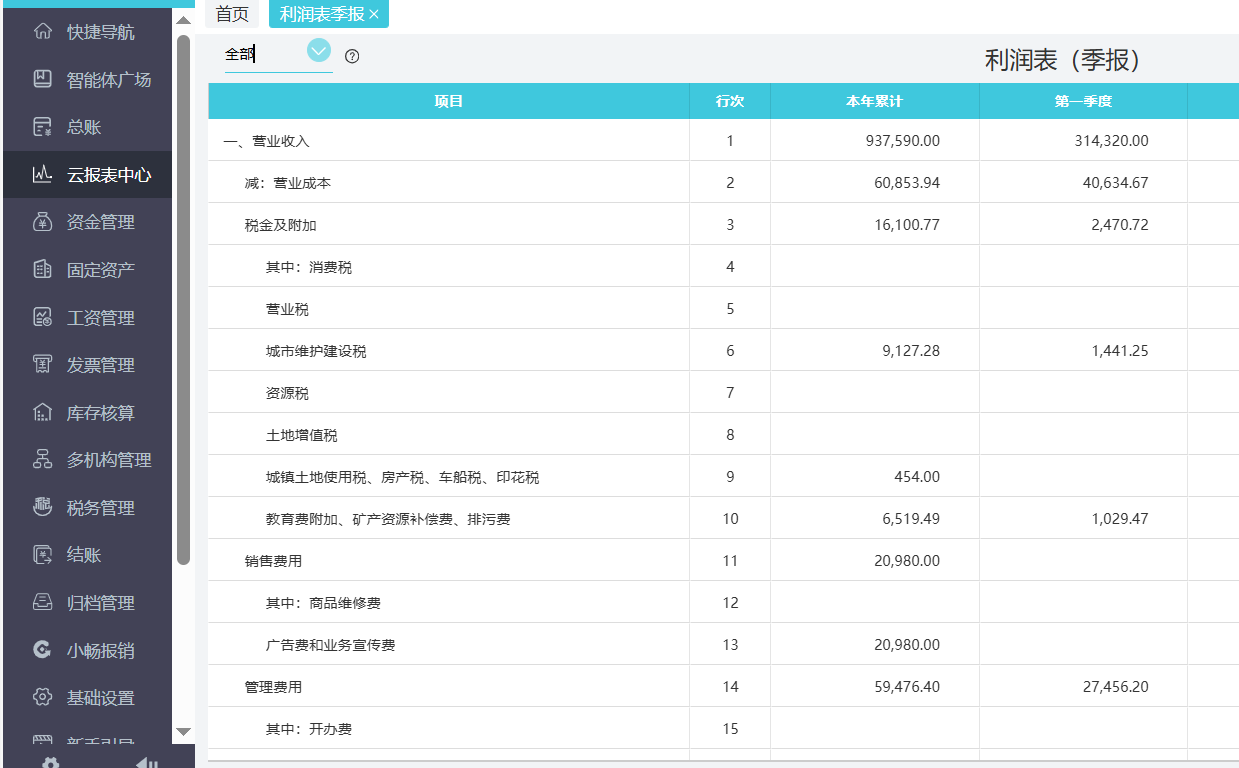The height and width of the screenshot is (768, 1239).
Task: Open 发票管理 in the sidebar
Action: coord(42,364)
